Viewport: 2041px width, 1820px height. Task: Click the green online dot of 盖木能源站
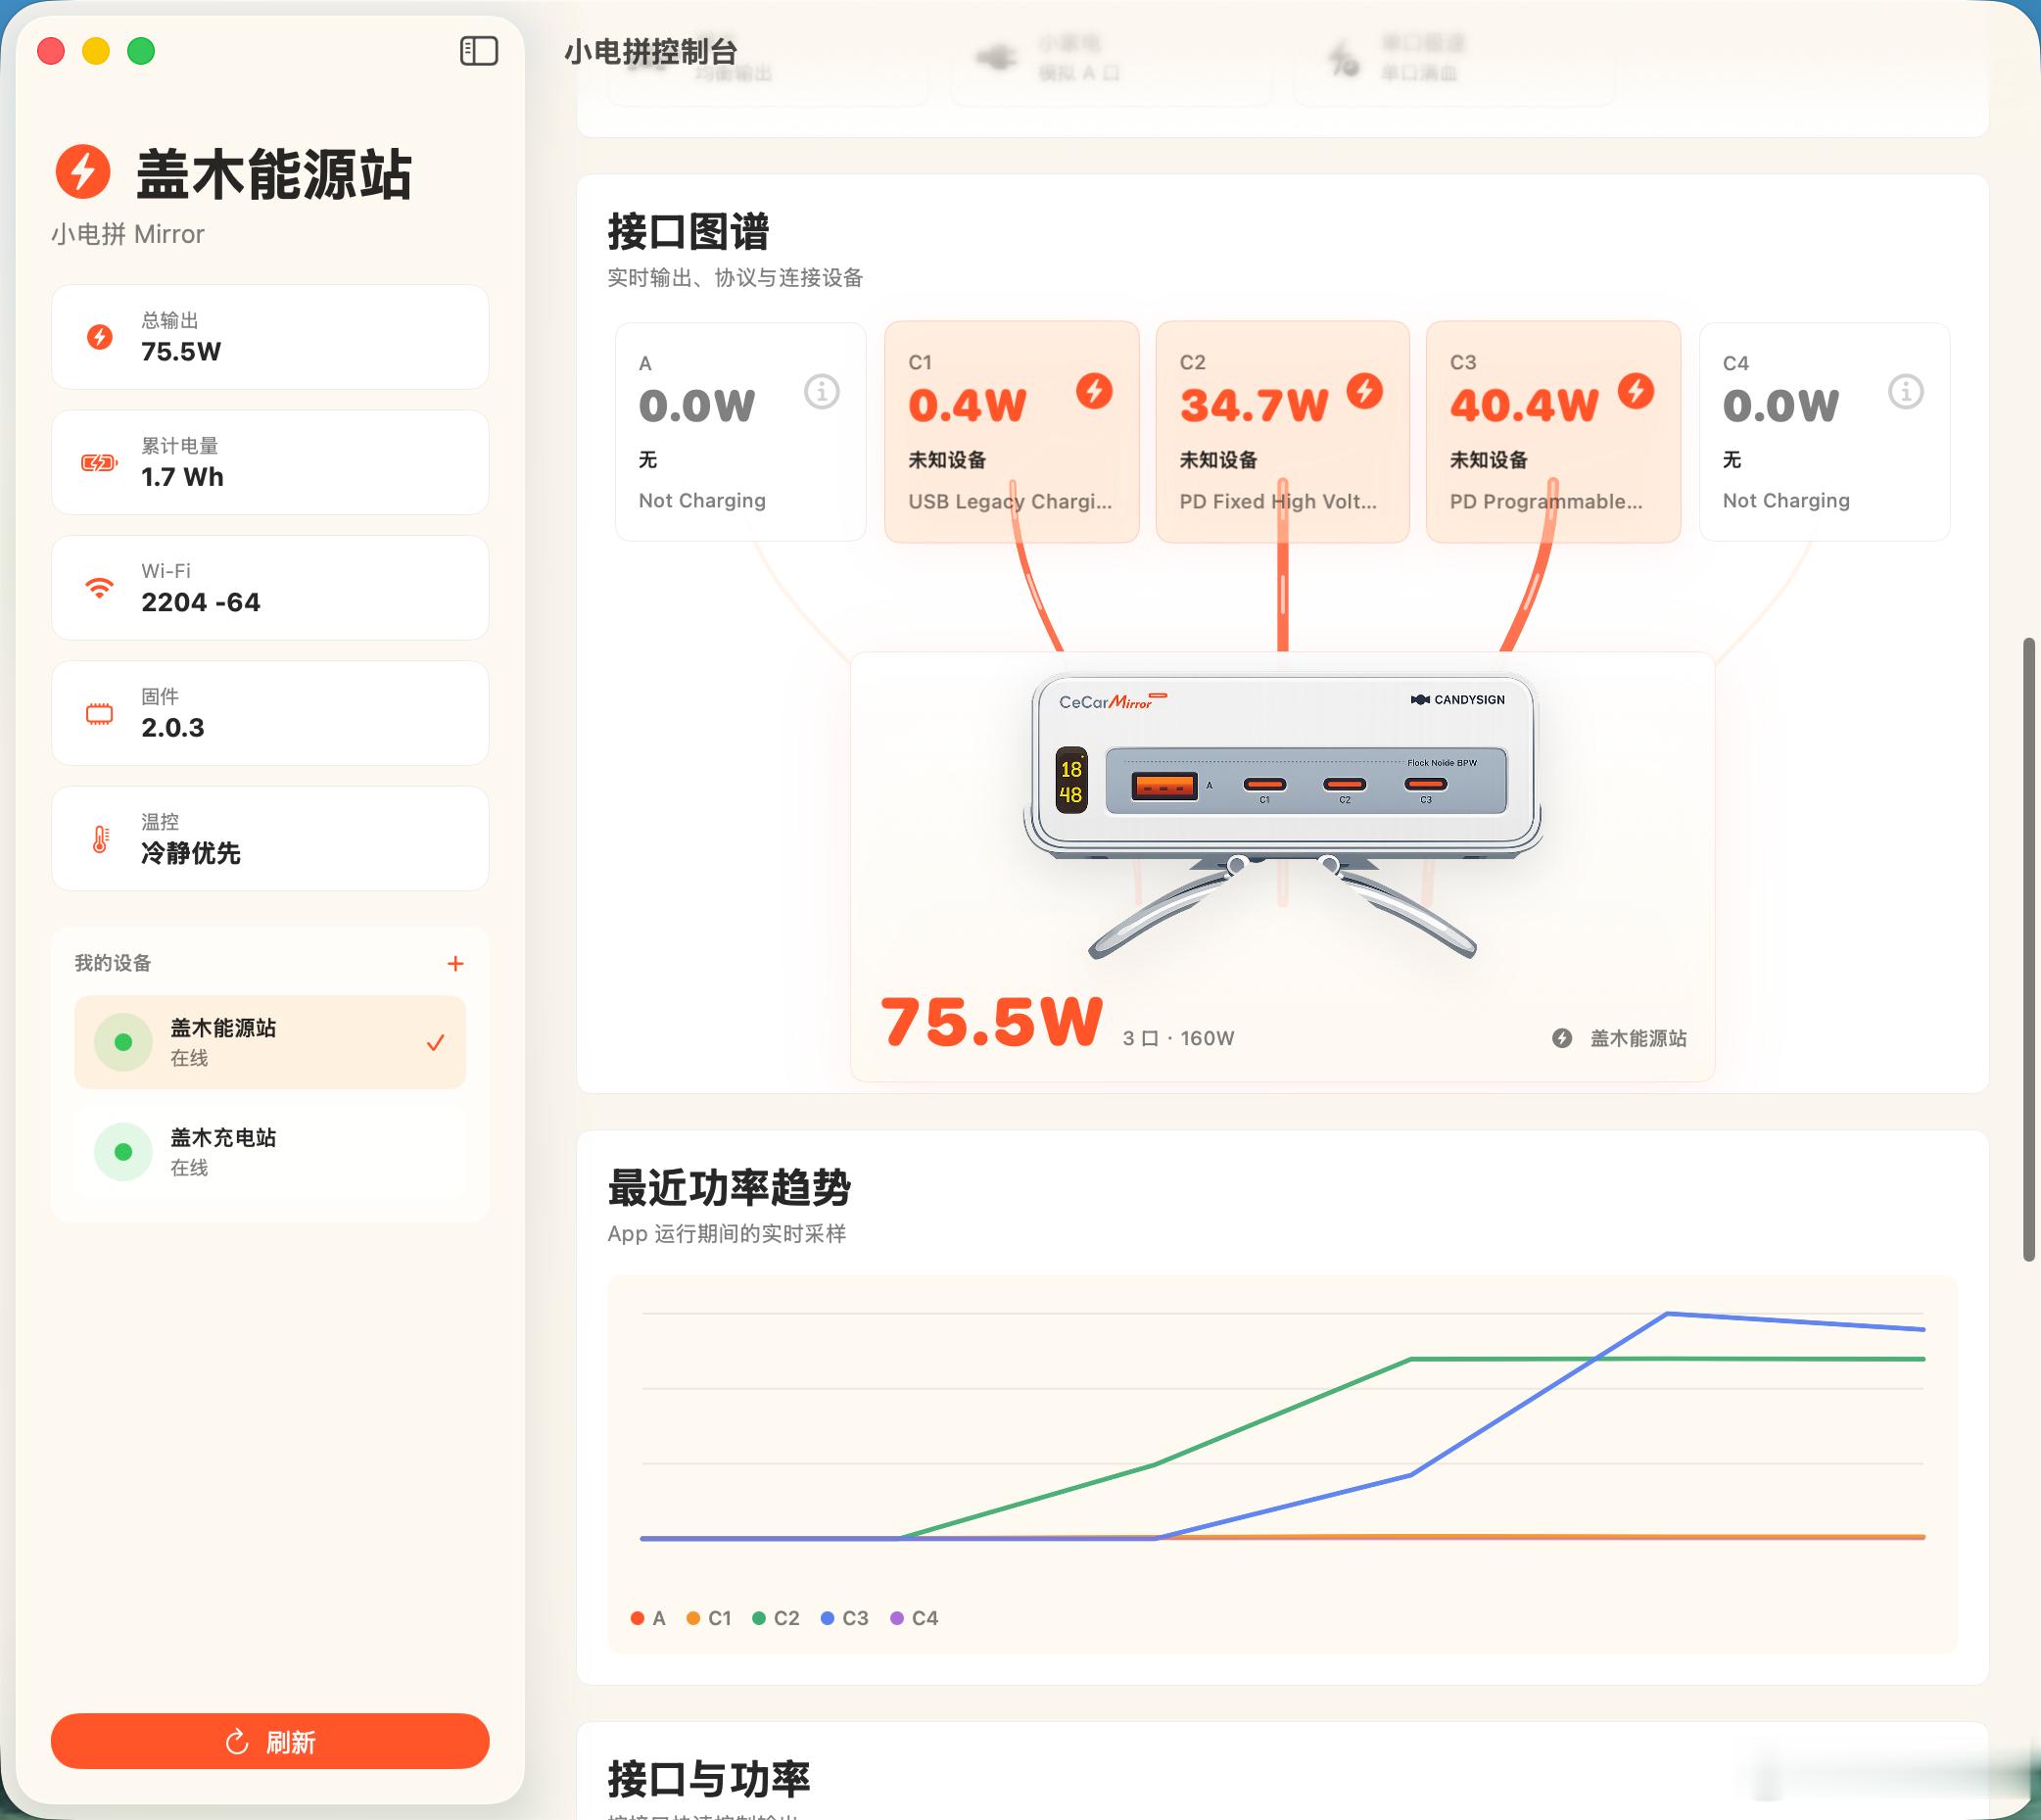click(123, 1042)
